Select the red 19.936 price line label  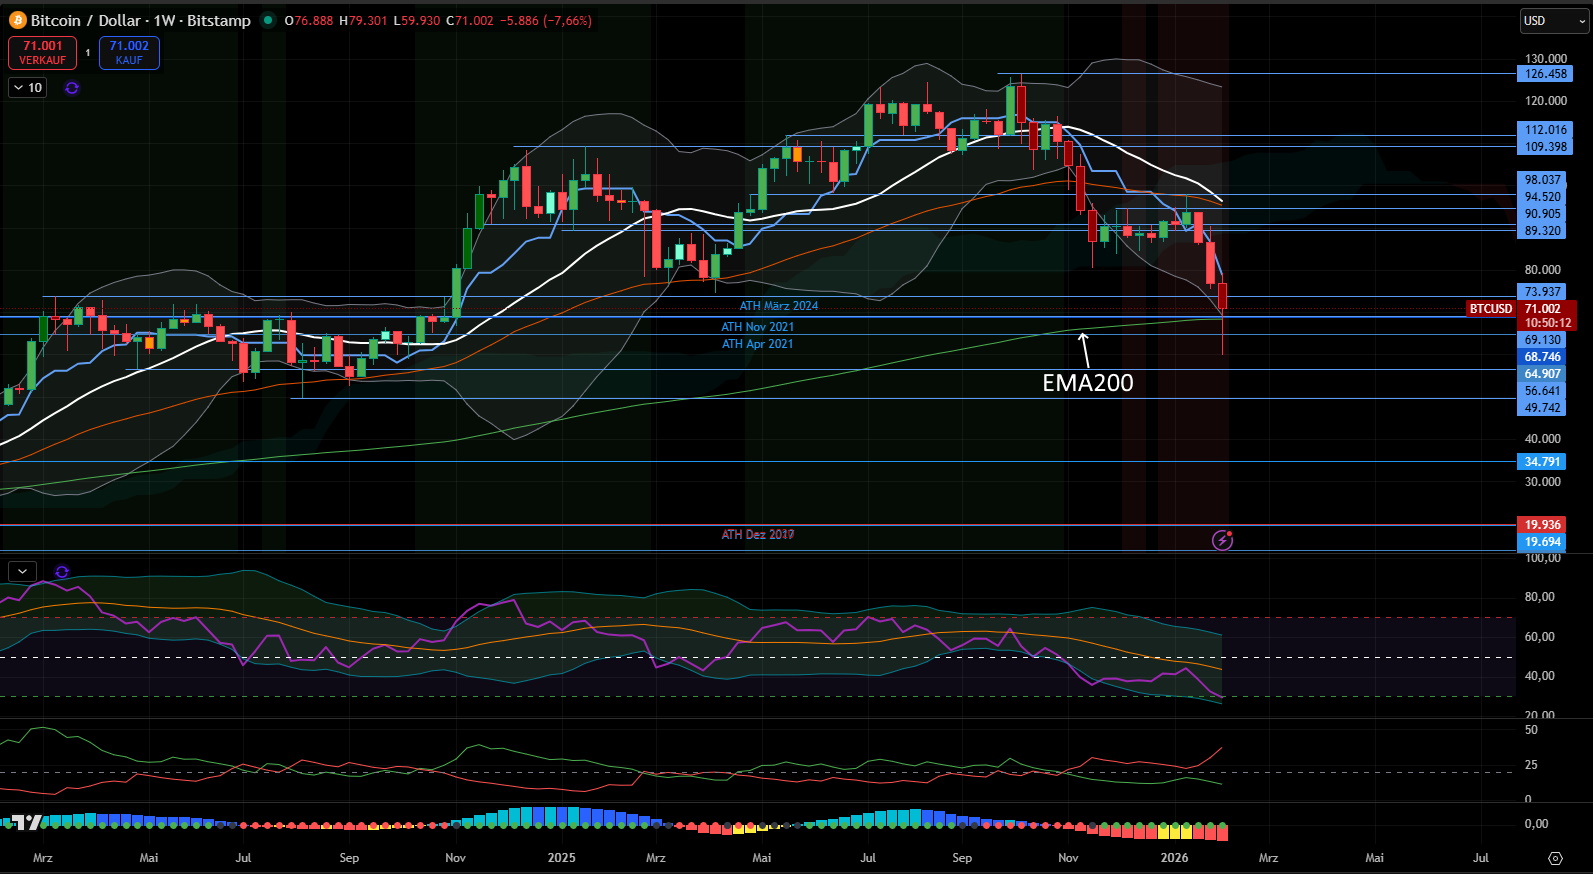[x=1542, y=525]
